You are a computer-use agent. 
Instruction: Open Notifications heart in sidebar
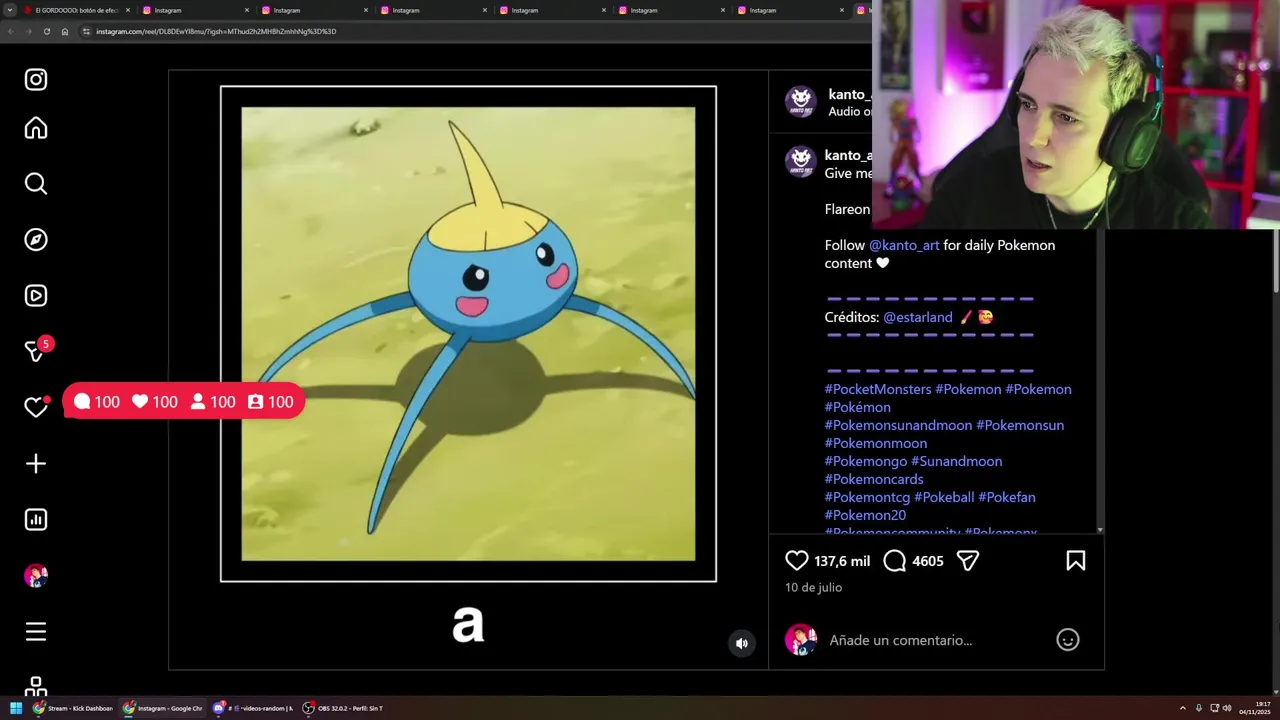(x=36, y=407)
